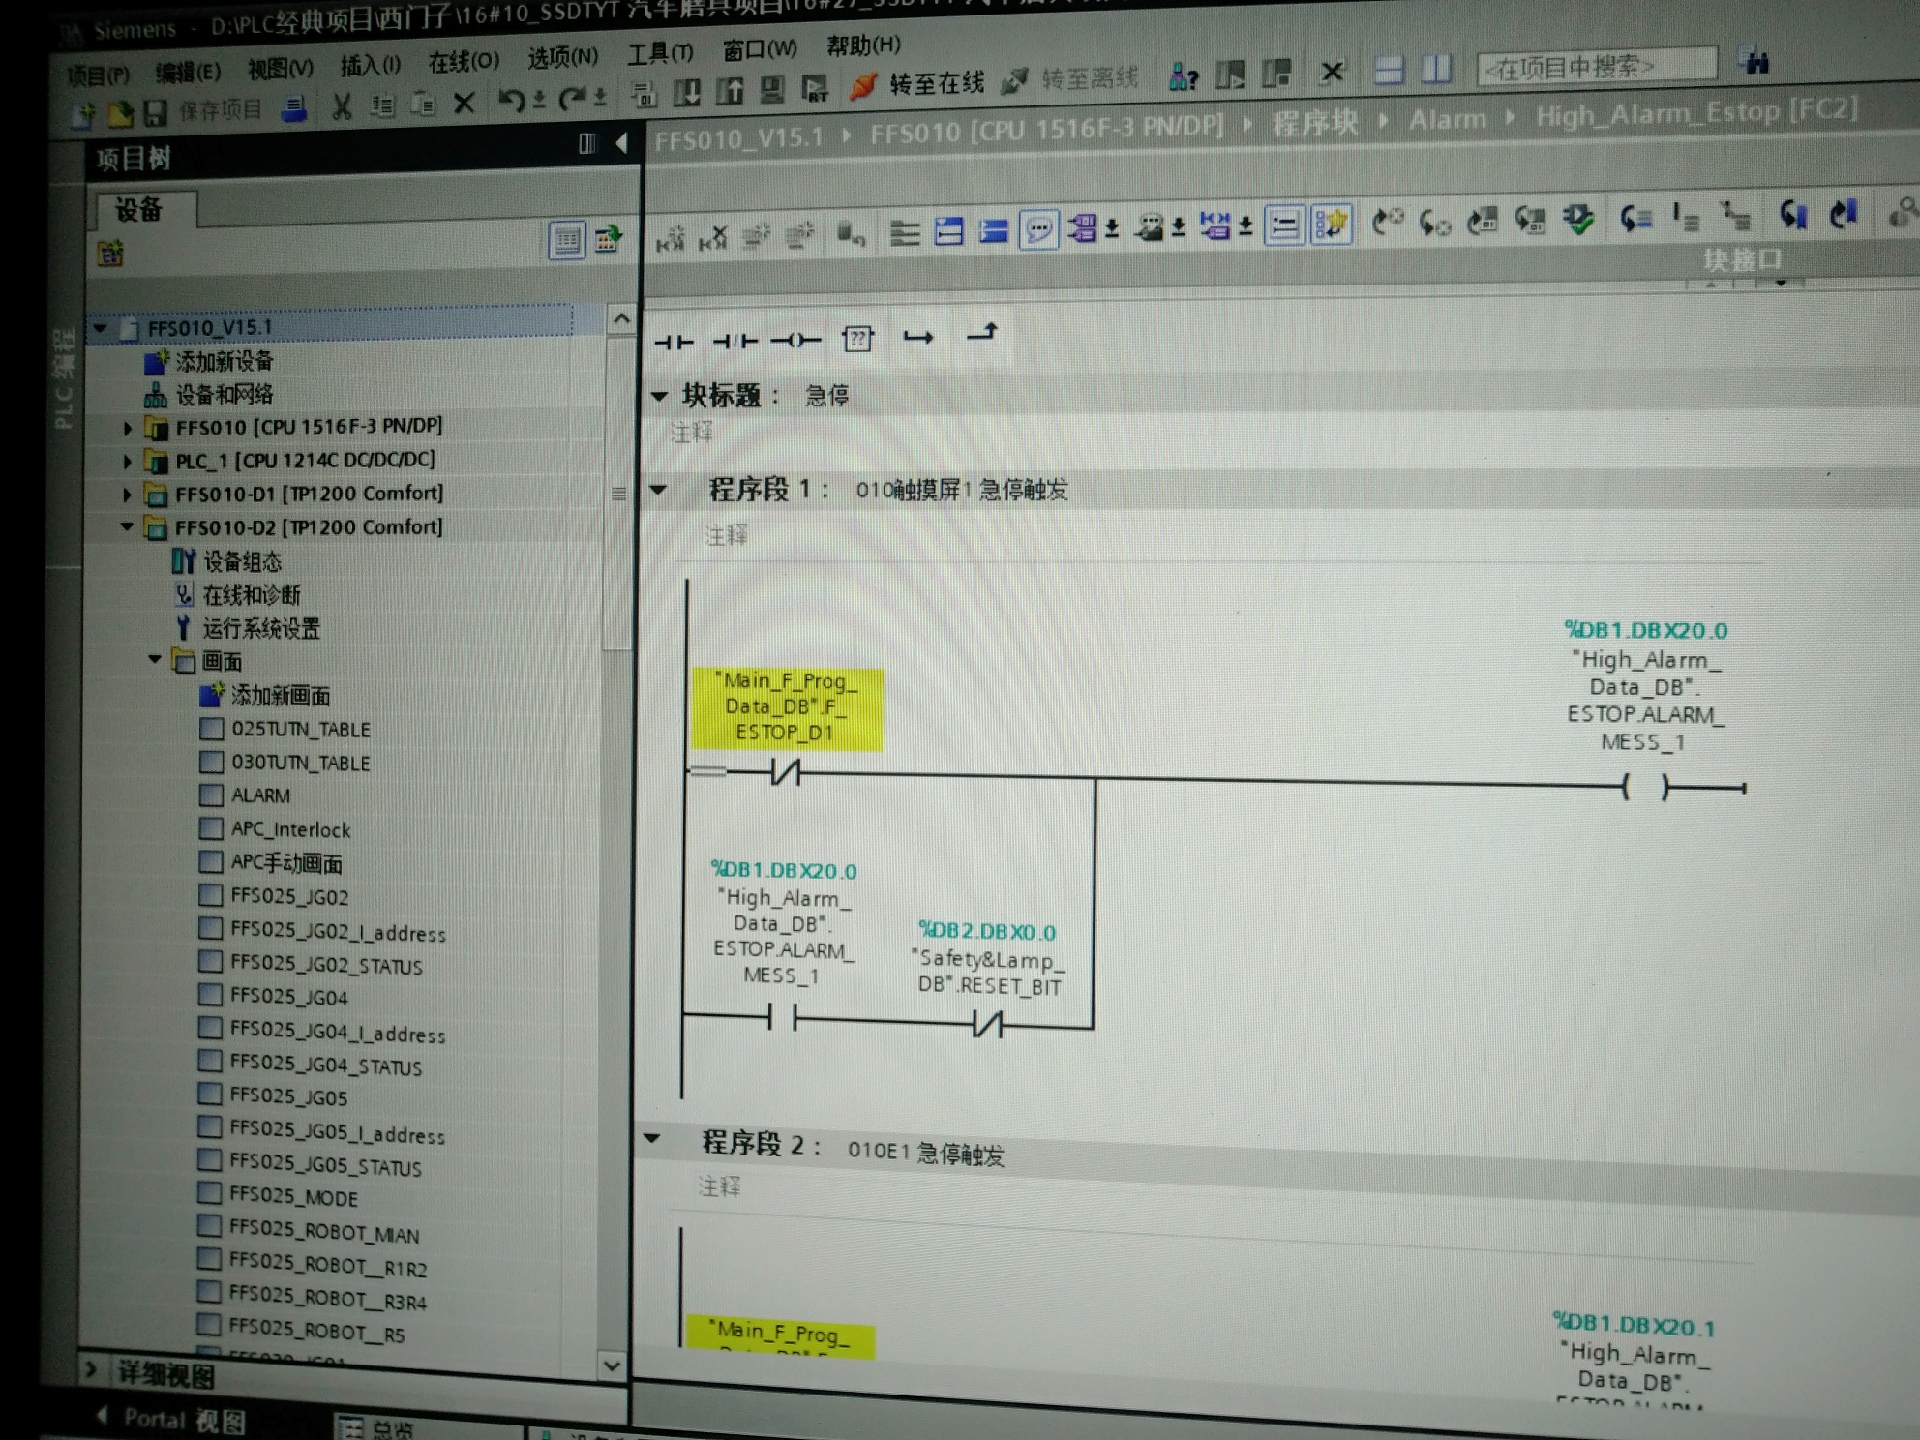Viewport: 1920px width, 1440px height.
Task: Collapse the project tree panel arrow
Action: point(621,144)
